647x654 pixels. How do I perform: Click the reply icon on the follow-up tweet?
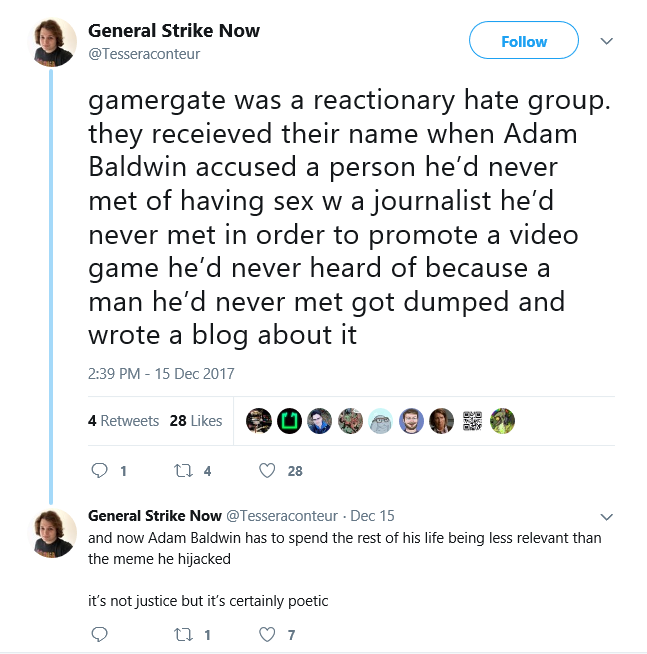99,634
